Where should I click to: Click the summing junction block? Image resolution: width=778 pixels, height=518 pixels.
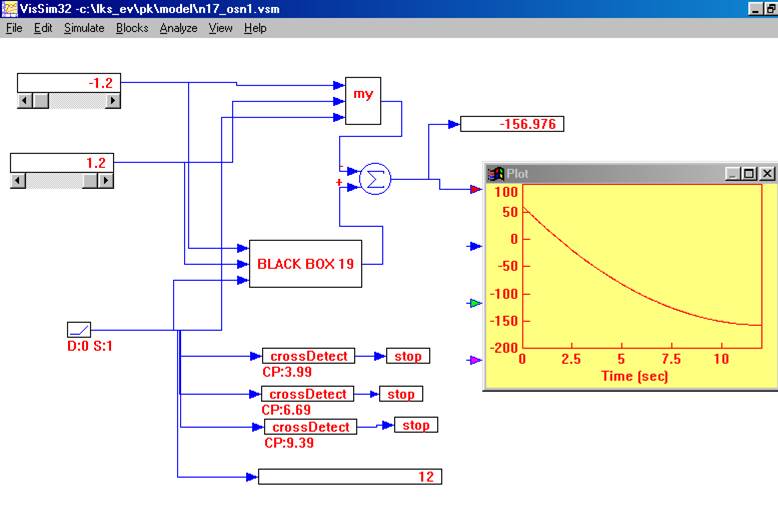tap(375, 179)
